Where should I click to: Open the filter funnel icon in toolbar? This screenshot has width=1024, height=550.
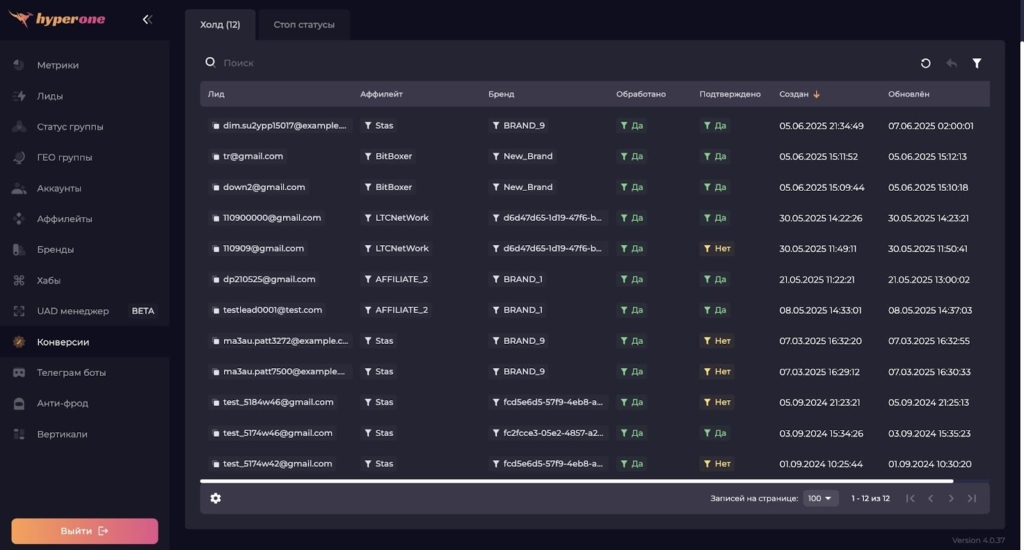(977, 63)
